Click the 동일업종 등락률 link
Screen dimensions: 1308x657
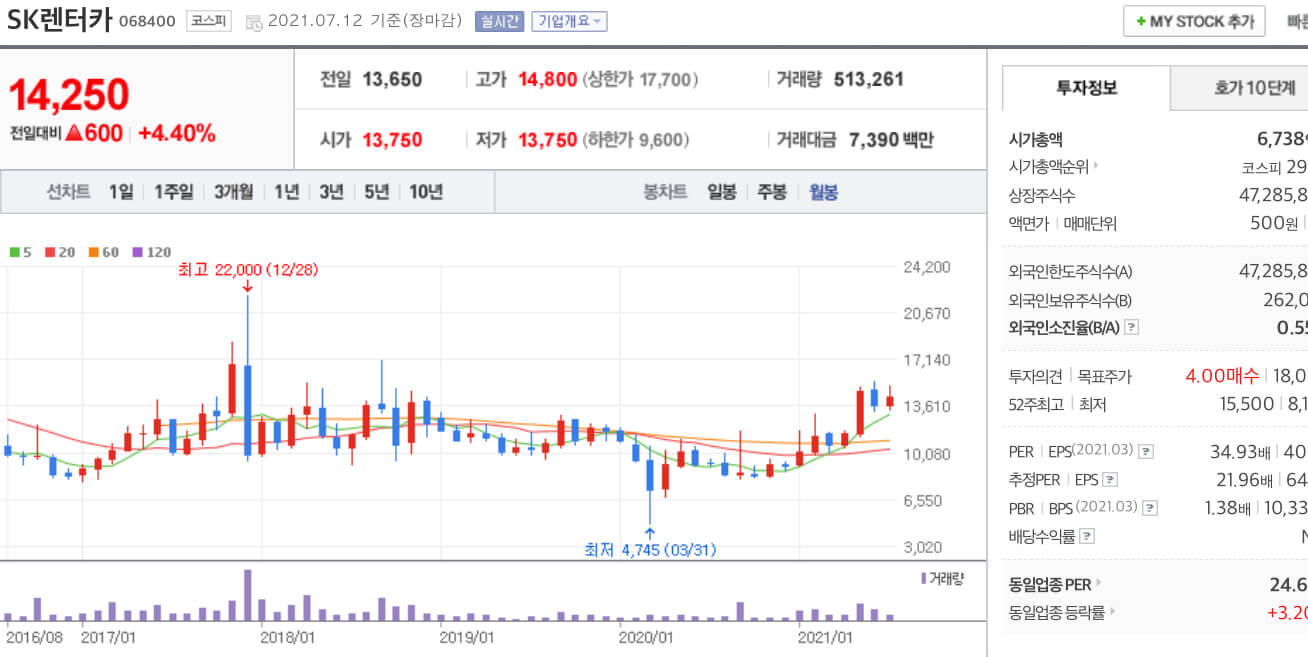coord(1057,611)
